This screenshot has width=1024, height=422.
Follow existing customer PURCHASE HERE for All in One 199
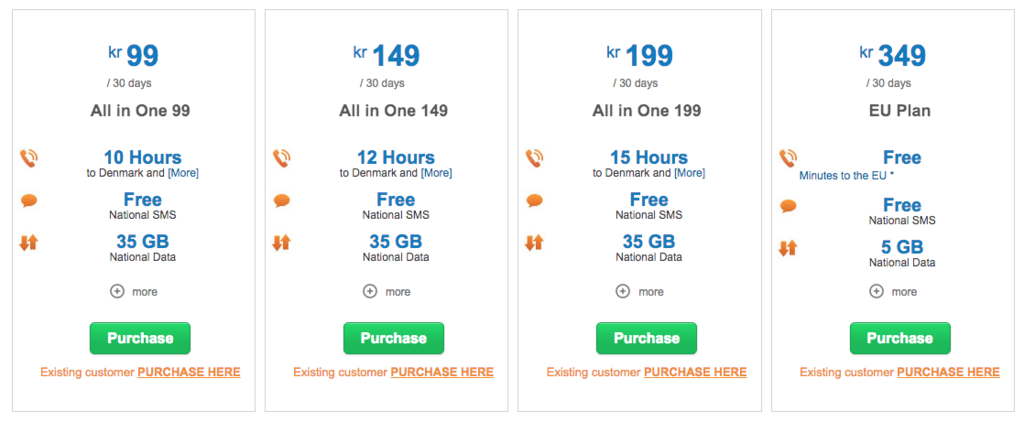click(695, 372)
